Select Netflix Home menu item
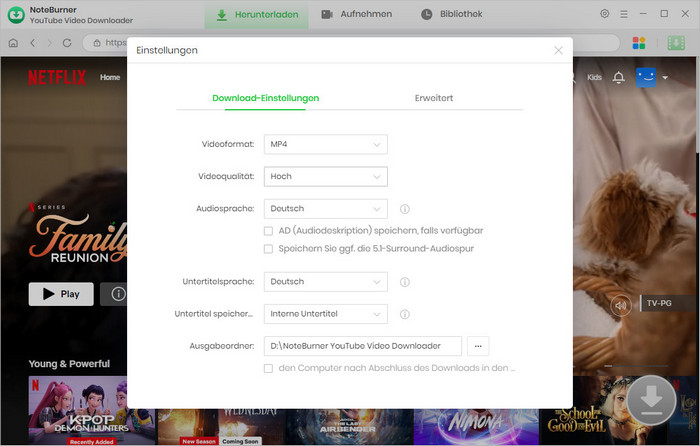Viewport: 700px width, 446px height. [110, 77]
